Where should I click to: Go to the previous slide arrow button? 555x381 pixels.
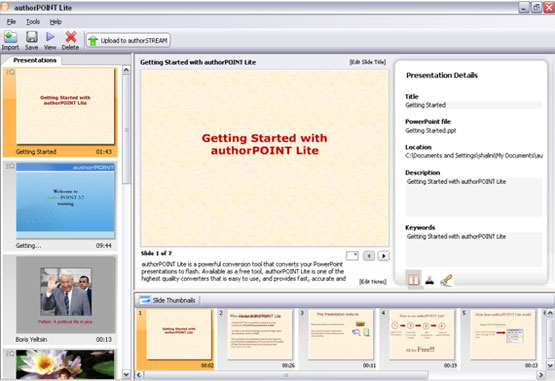(x=369, y=256)
